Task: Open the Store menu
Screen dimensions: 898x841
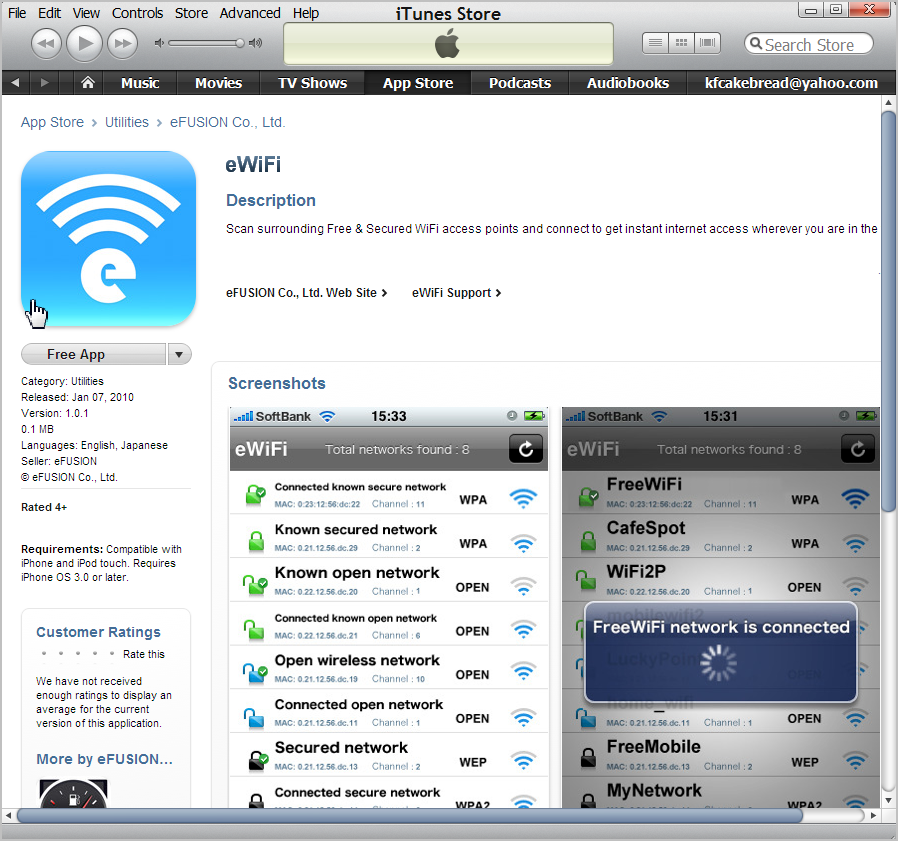Action: tap(191, 13)
